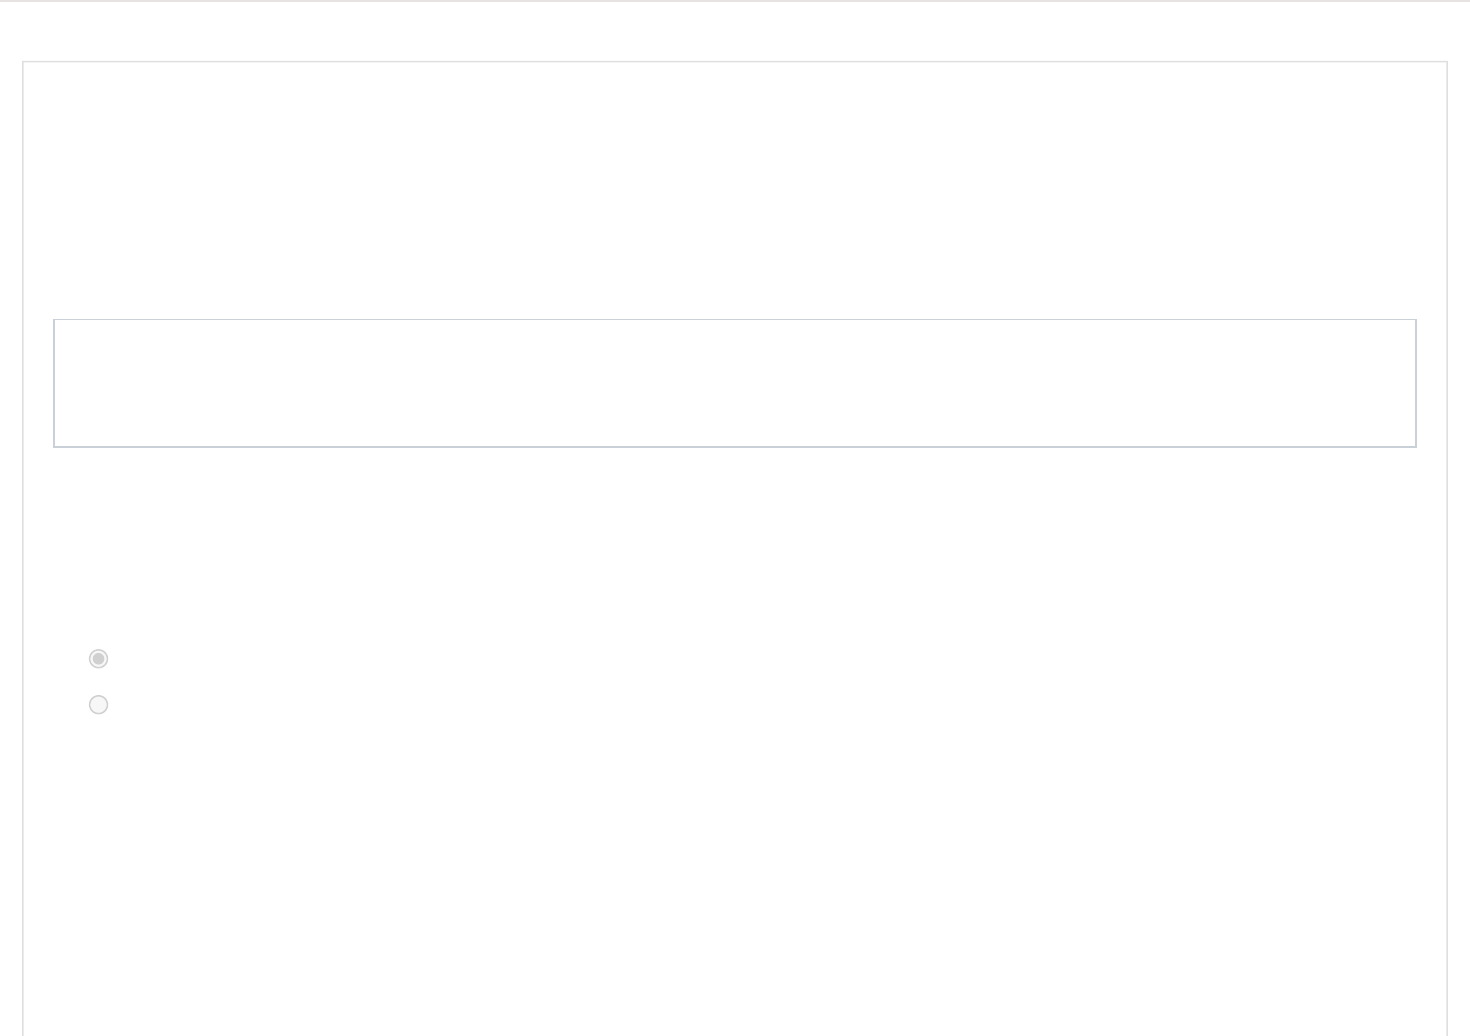The height and width of the screenshot is (1036, 1470).
Task: Enable the second radio choice
Action: 98,705
